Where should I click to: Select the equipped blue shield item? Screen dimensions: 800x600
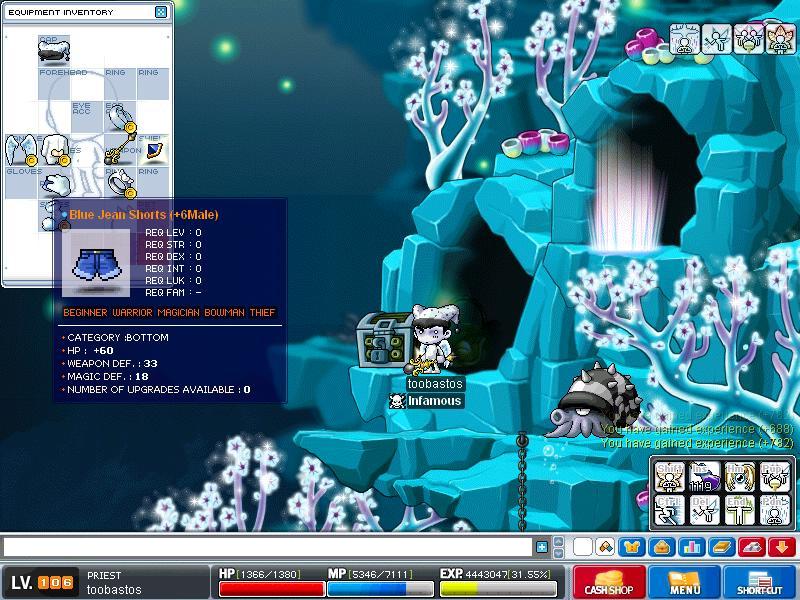pyautogui.click(x=153, y=150)
